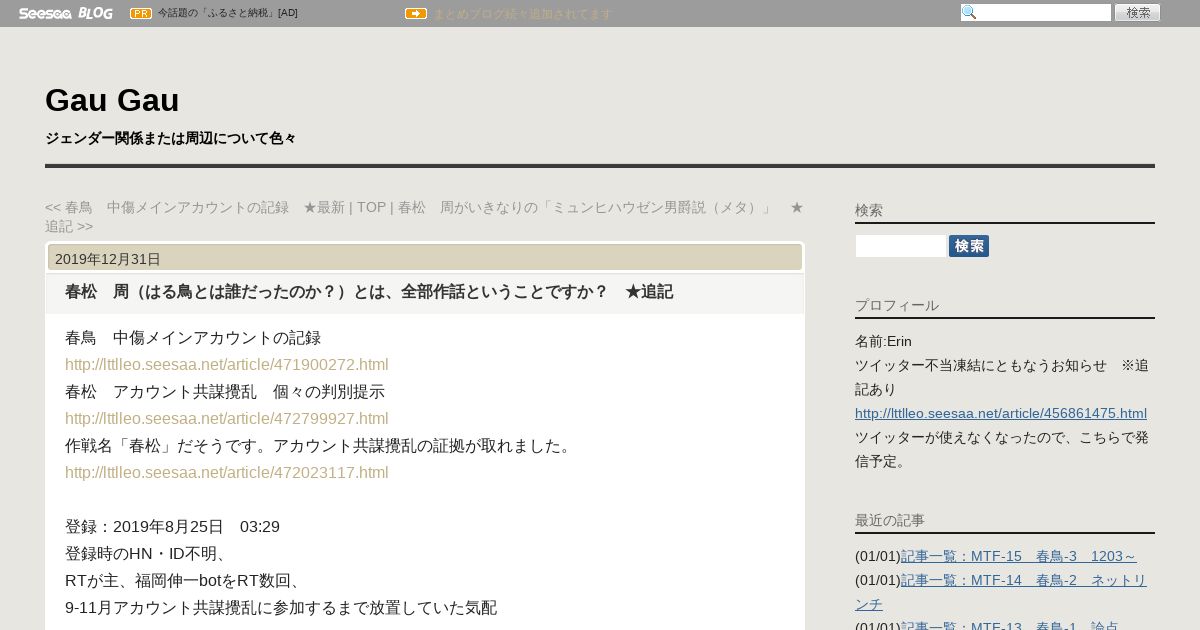Click the line RTが主、福岡伸一botをRT数回、
The width and height of the screenshot is (1200, 630).
click(x=185, y=581)
